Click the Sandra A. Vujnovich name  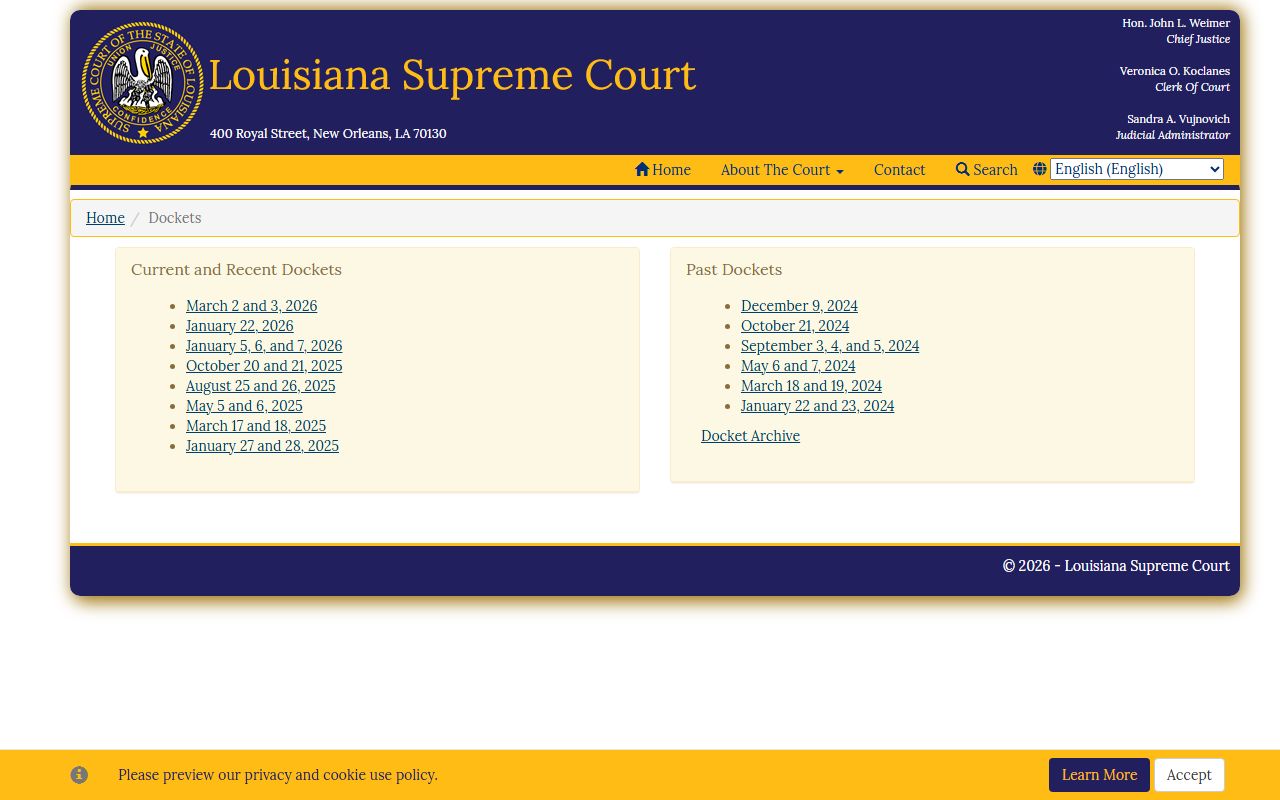coord(1178,119)
